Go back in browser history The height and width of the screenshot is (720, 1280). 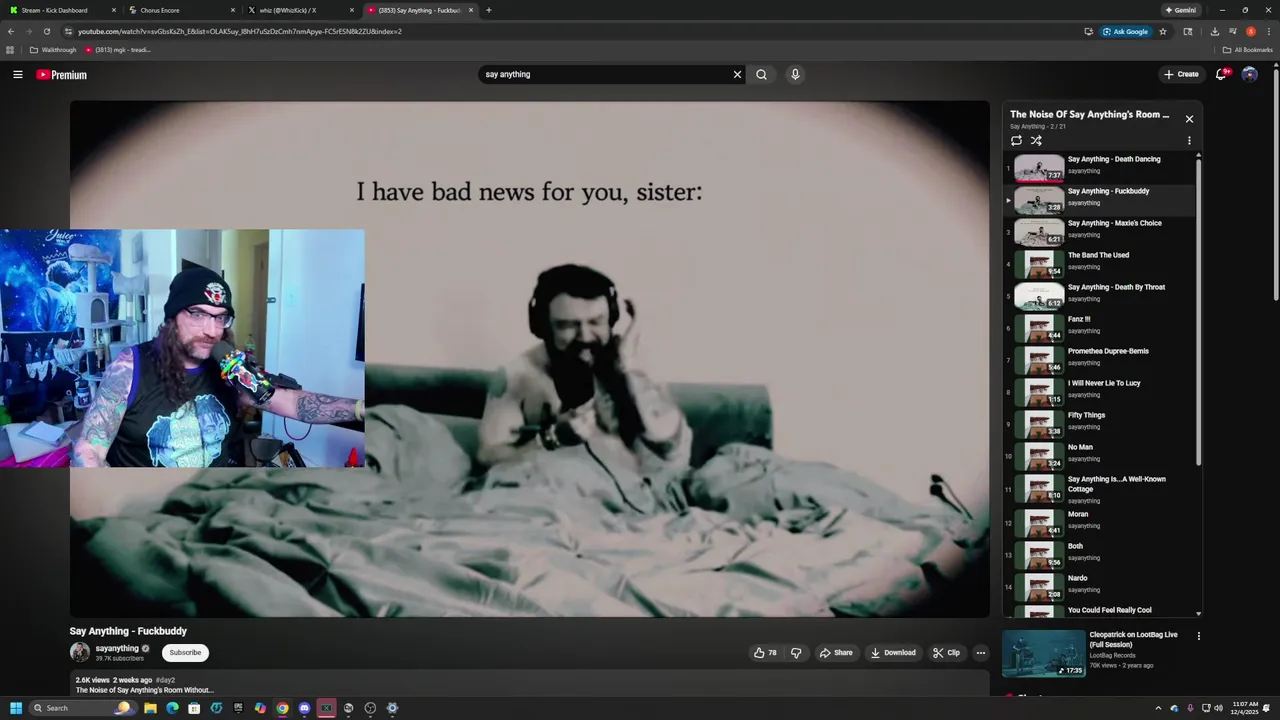pos(11,31)
